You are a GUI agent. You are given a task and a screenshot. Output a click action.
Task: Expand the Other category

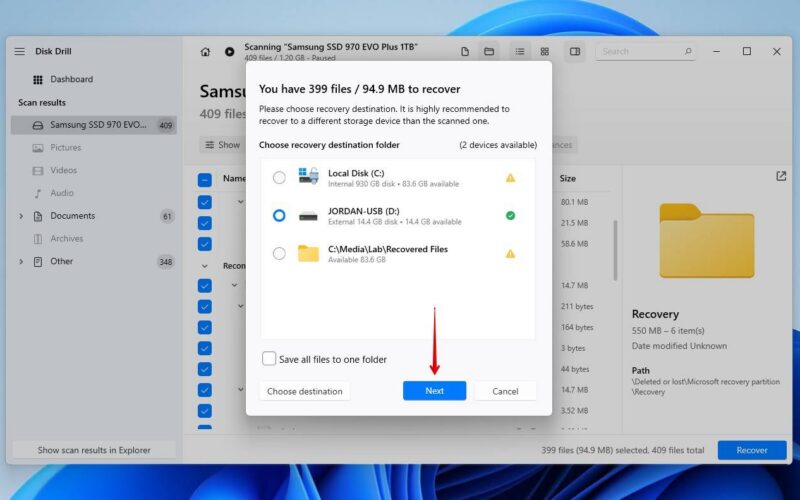[21, 262]
